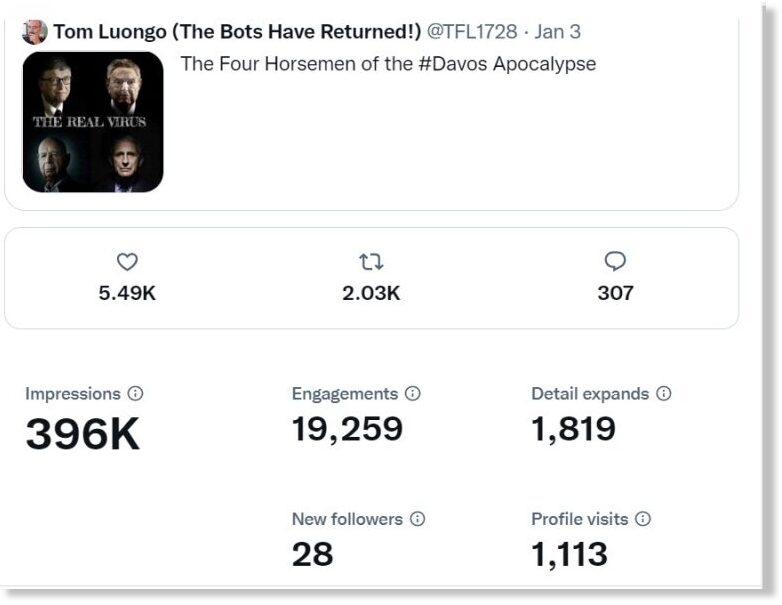782x605 pixels.
Task: Open the Engagements info icon
Action: click(412, 394)
